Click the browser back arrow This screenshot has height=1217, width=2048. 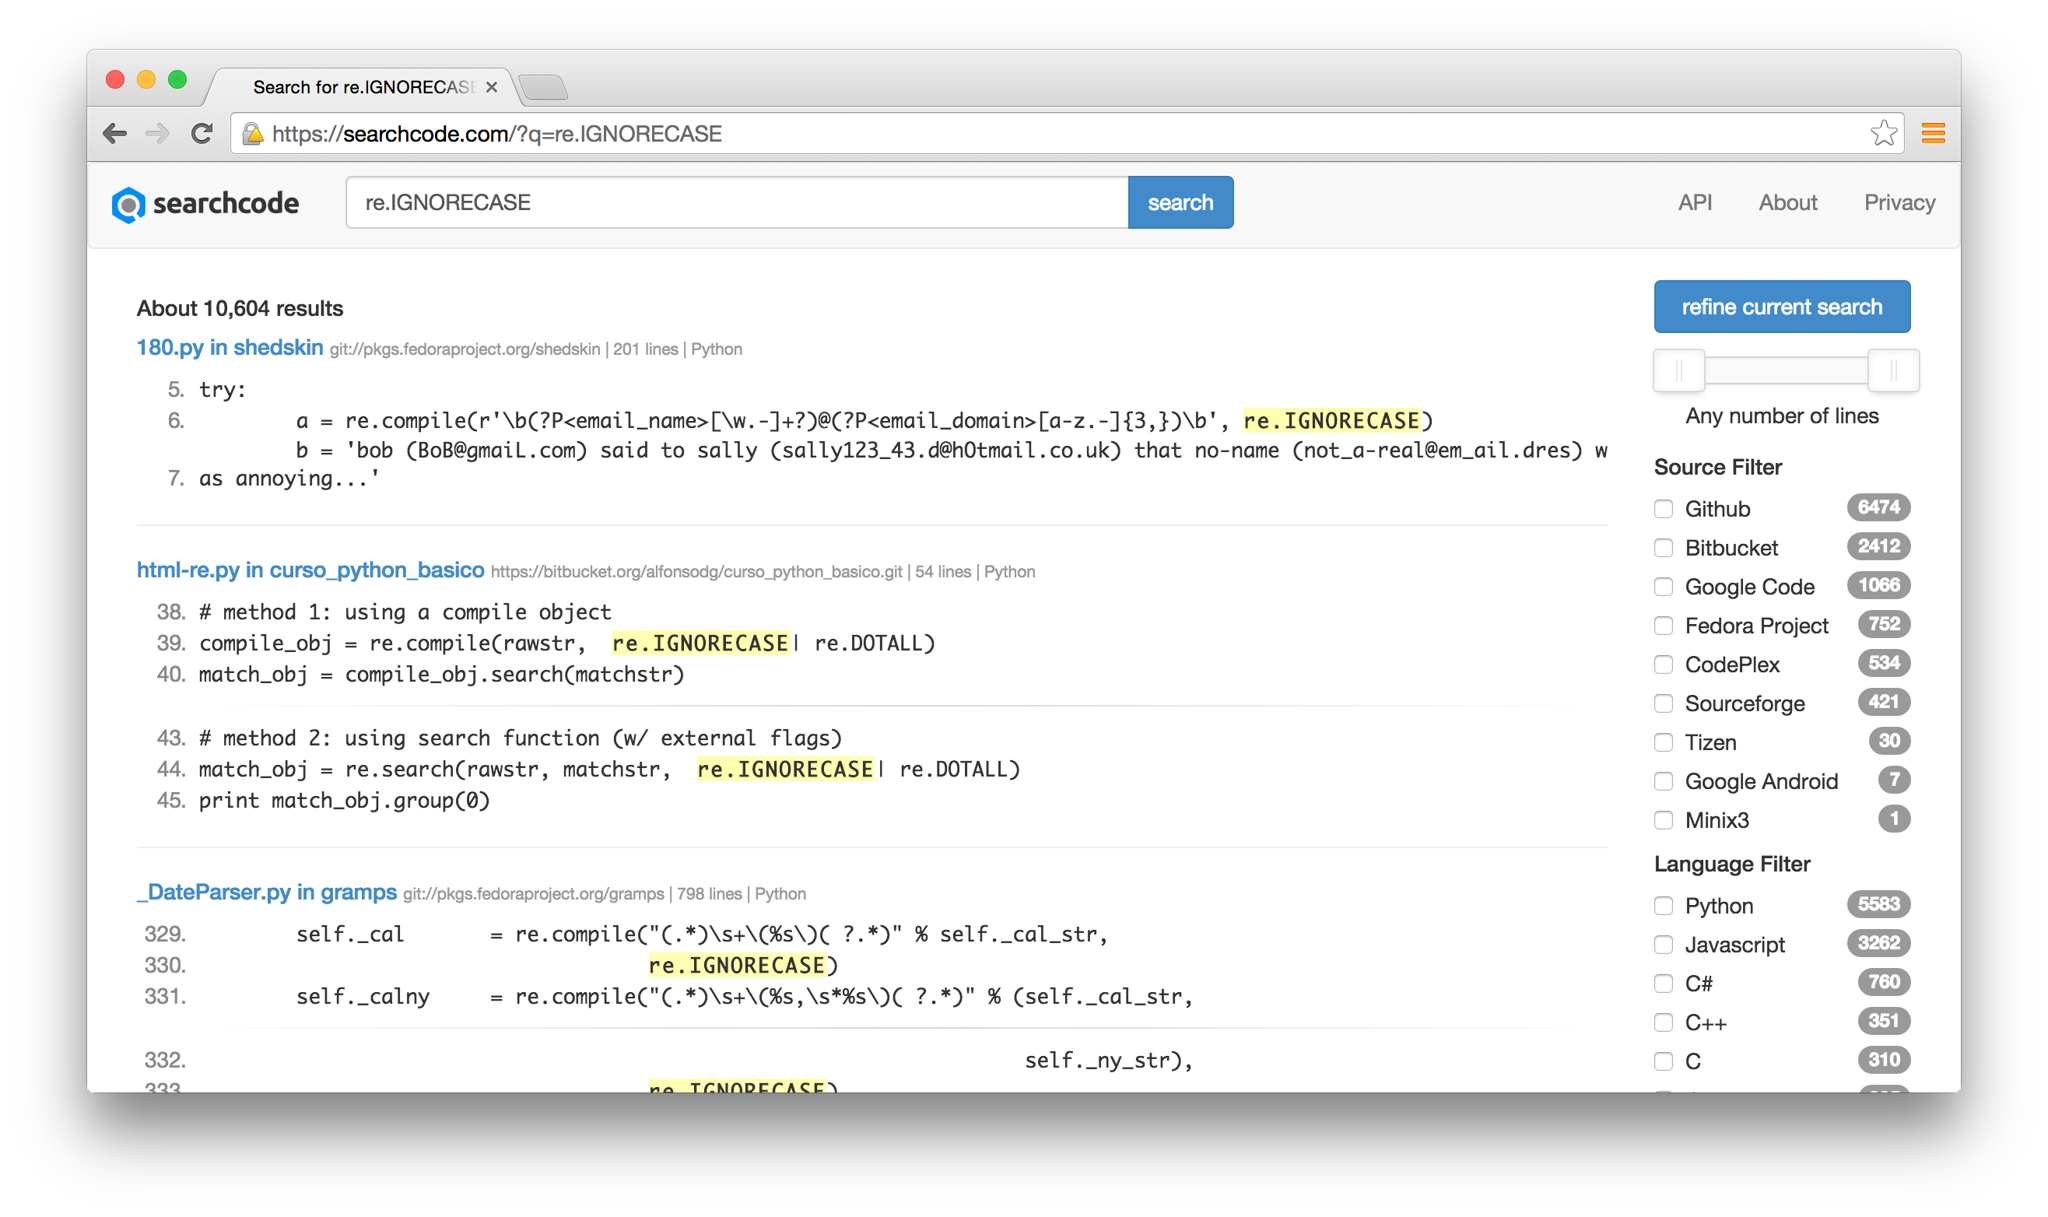115,133
